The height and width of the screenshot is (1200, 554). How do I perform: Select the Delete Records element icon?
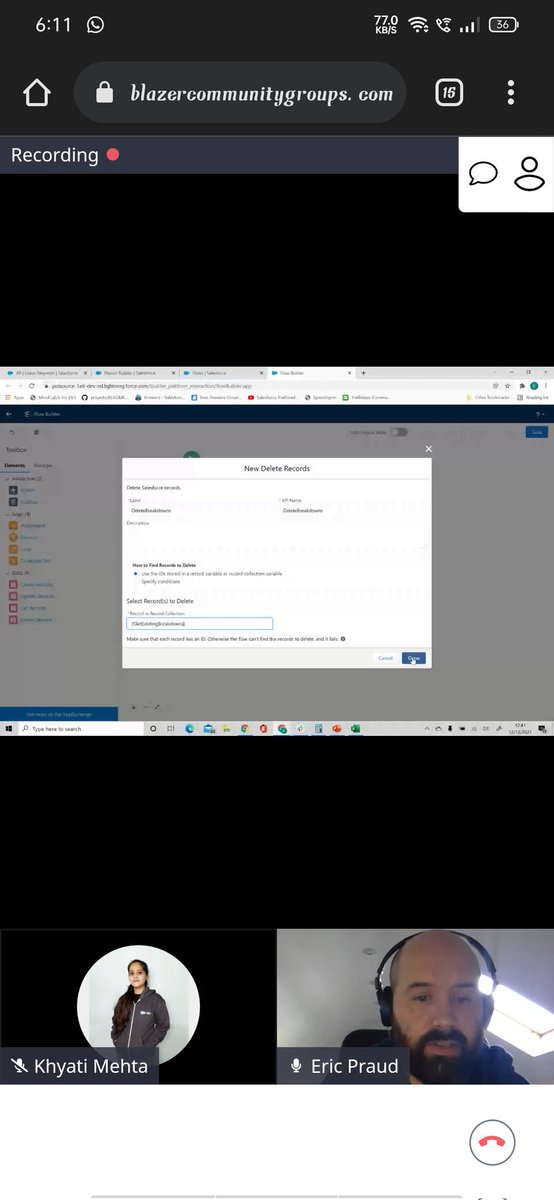click(x=13, y=620)
